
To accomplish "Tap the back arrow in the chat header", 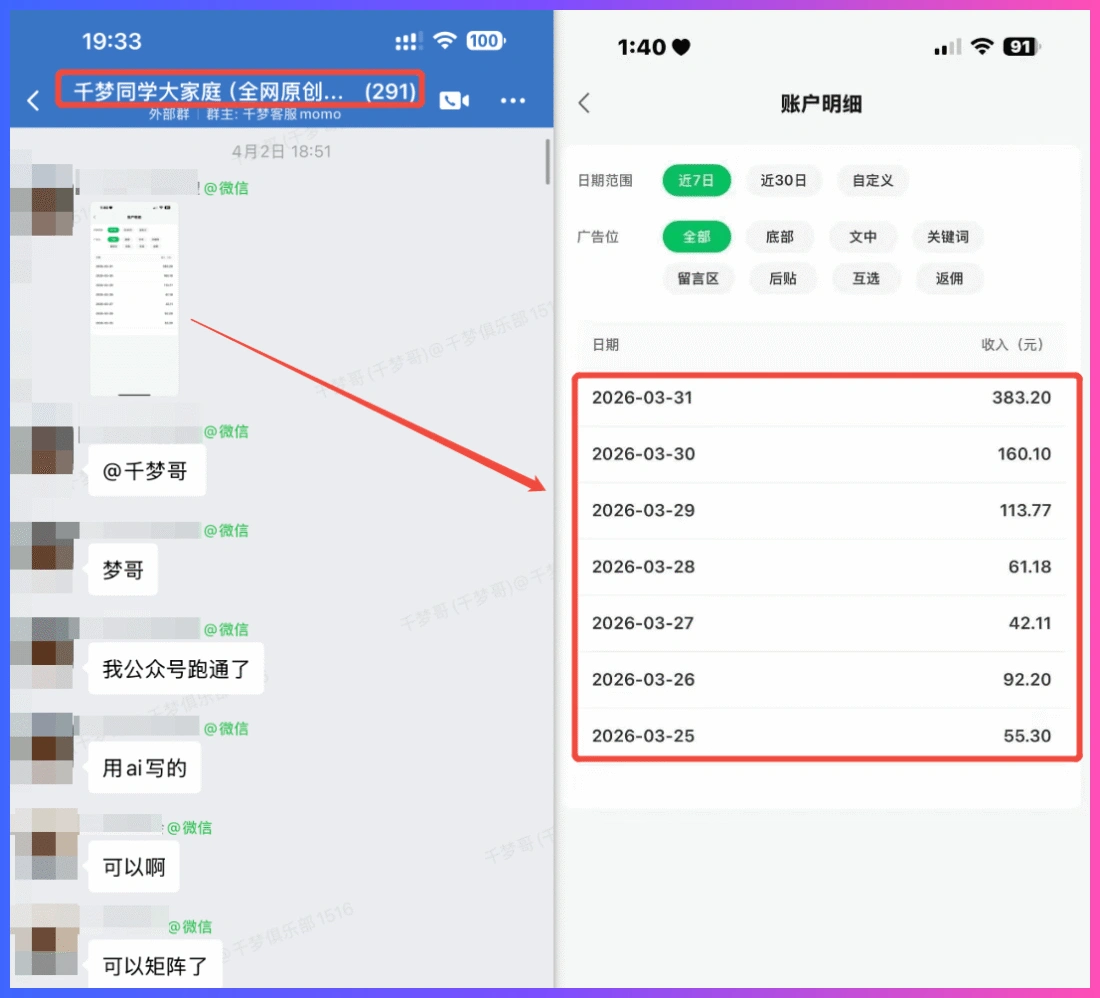I will [x=33, y=101].
